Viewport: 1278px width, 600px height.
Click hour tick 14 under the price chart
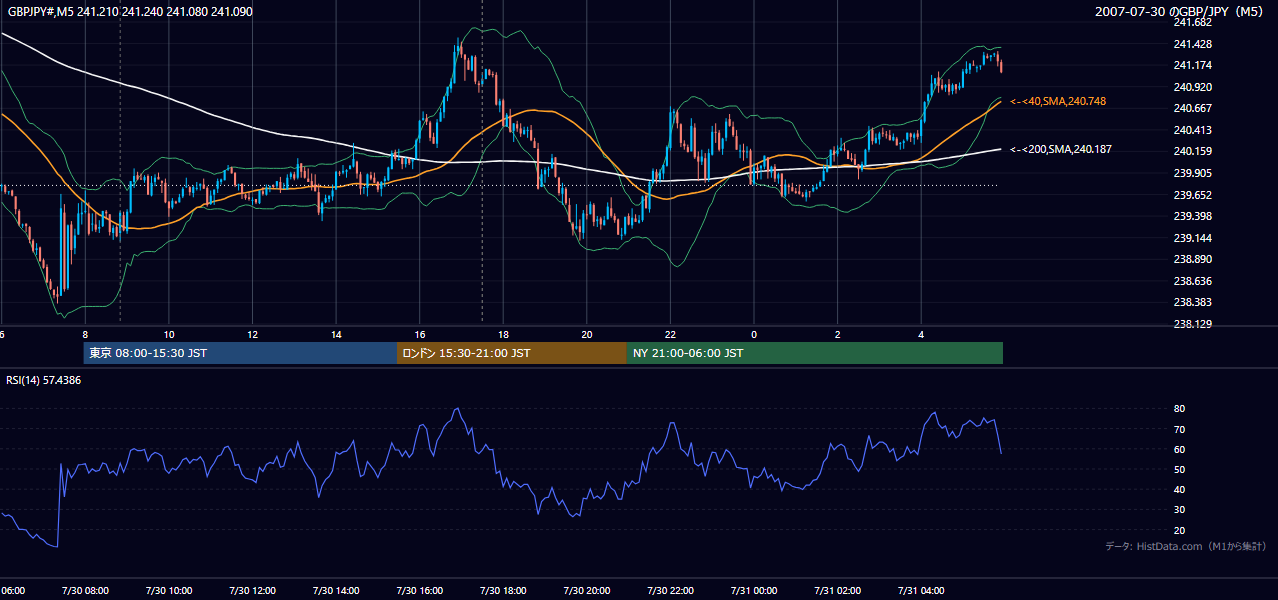click(x=337, y=335)
